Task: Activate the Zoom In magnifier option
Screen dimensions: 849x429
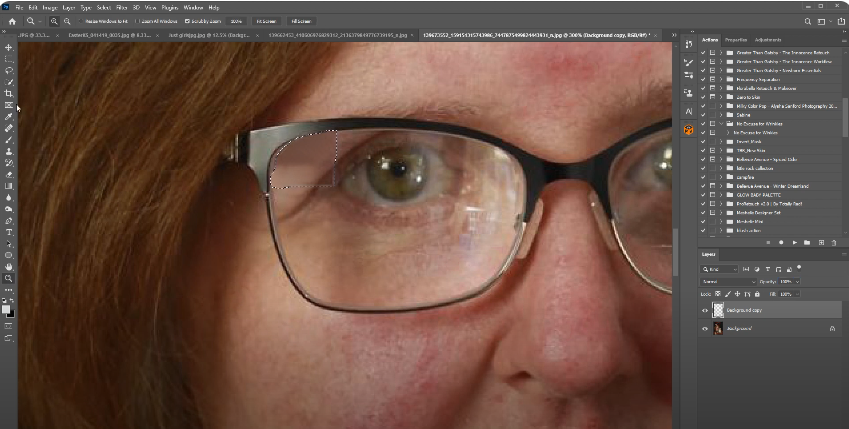Action: coord(54,21)
